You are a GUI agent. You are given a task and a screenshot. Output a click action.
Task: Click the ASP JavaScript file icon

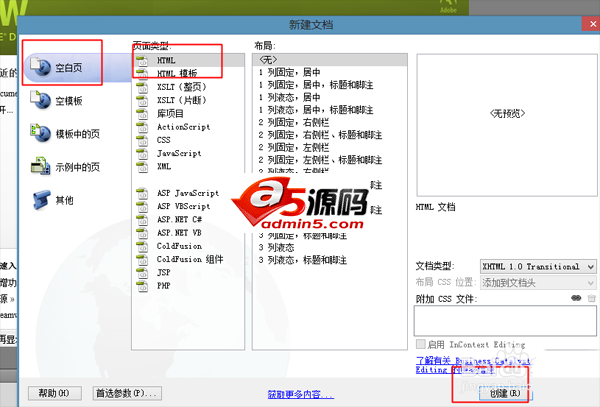(142, 194)
